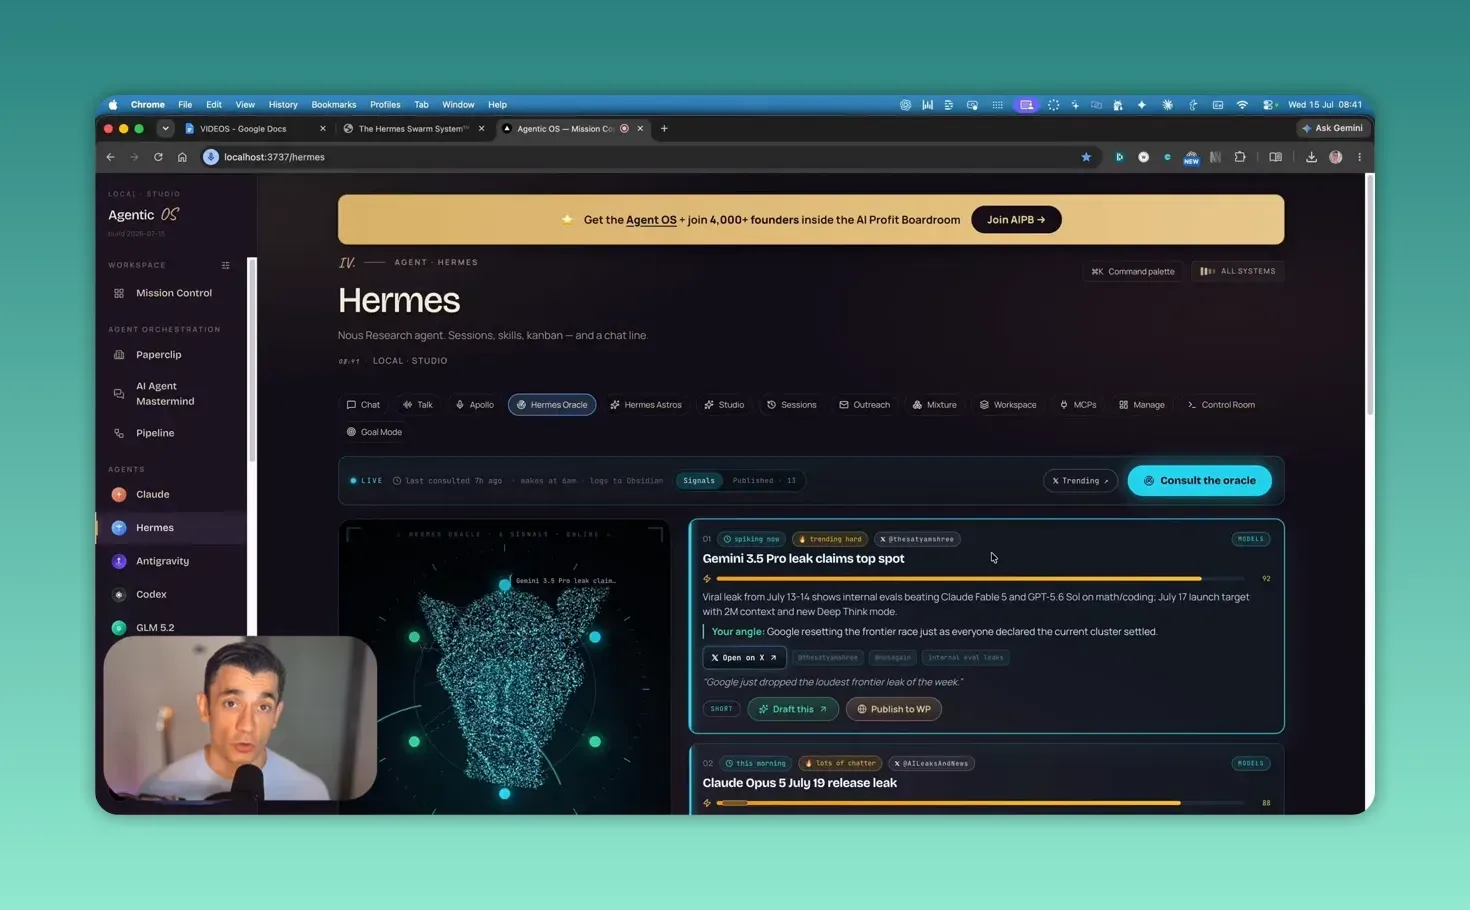Open Chrome Bookmarks menu
Screen dimensions: 1470x910
point(333,104)
